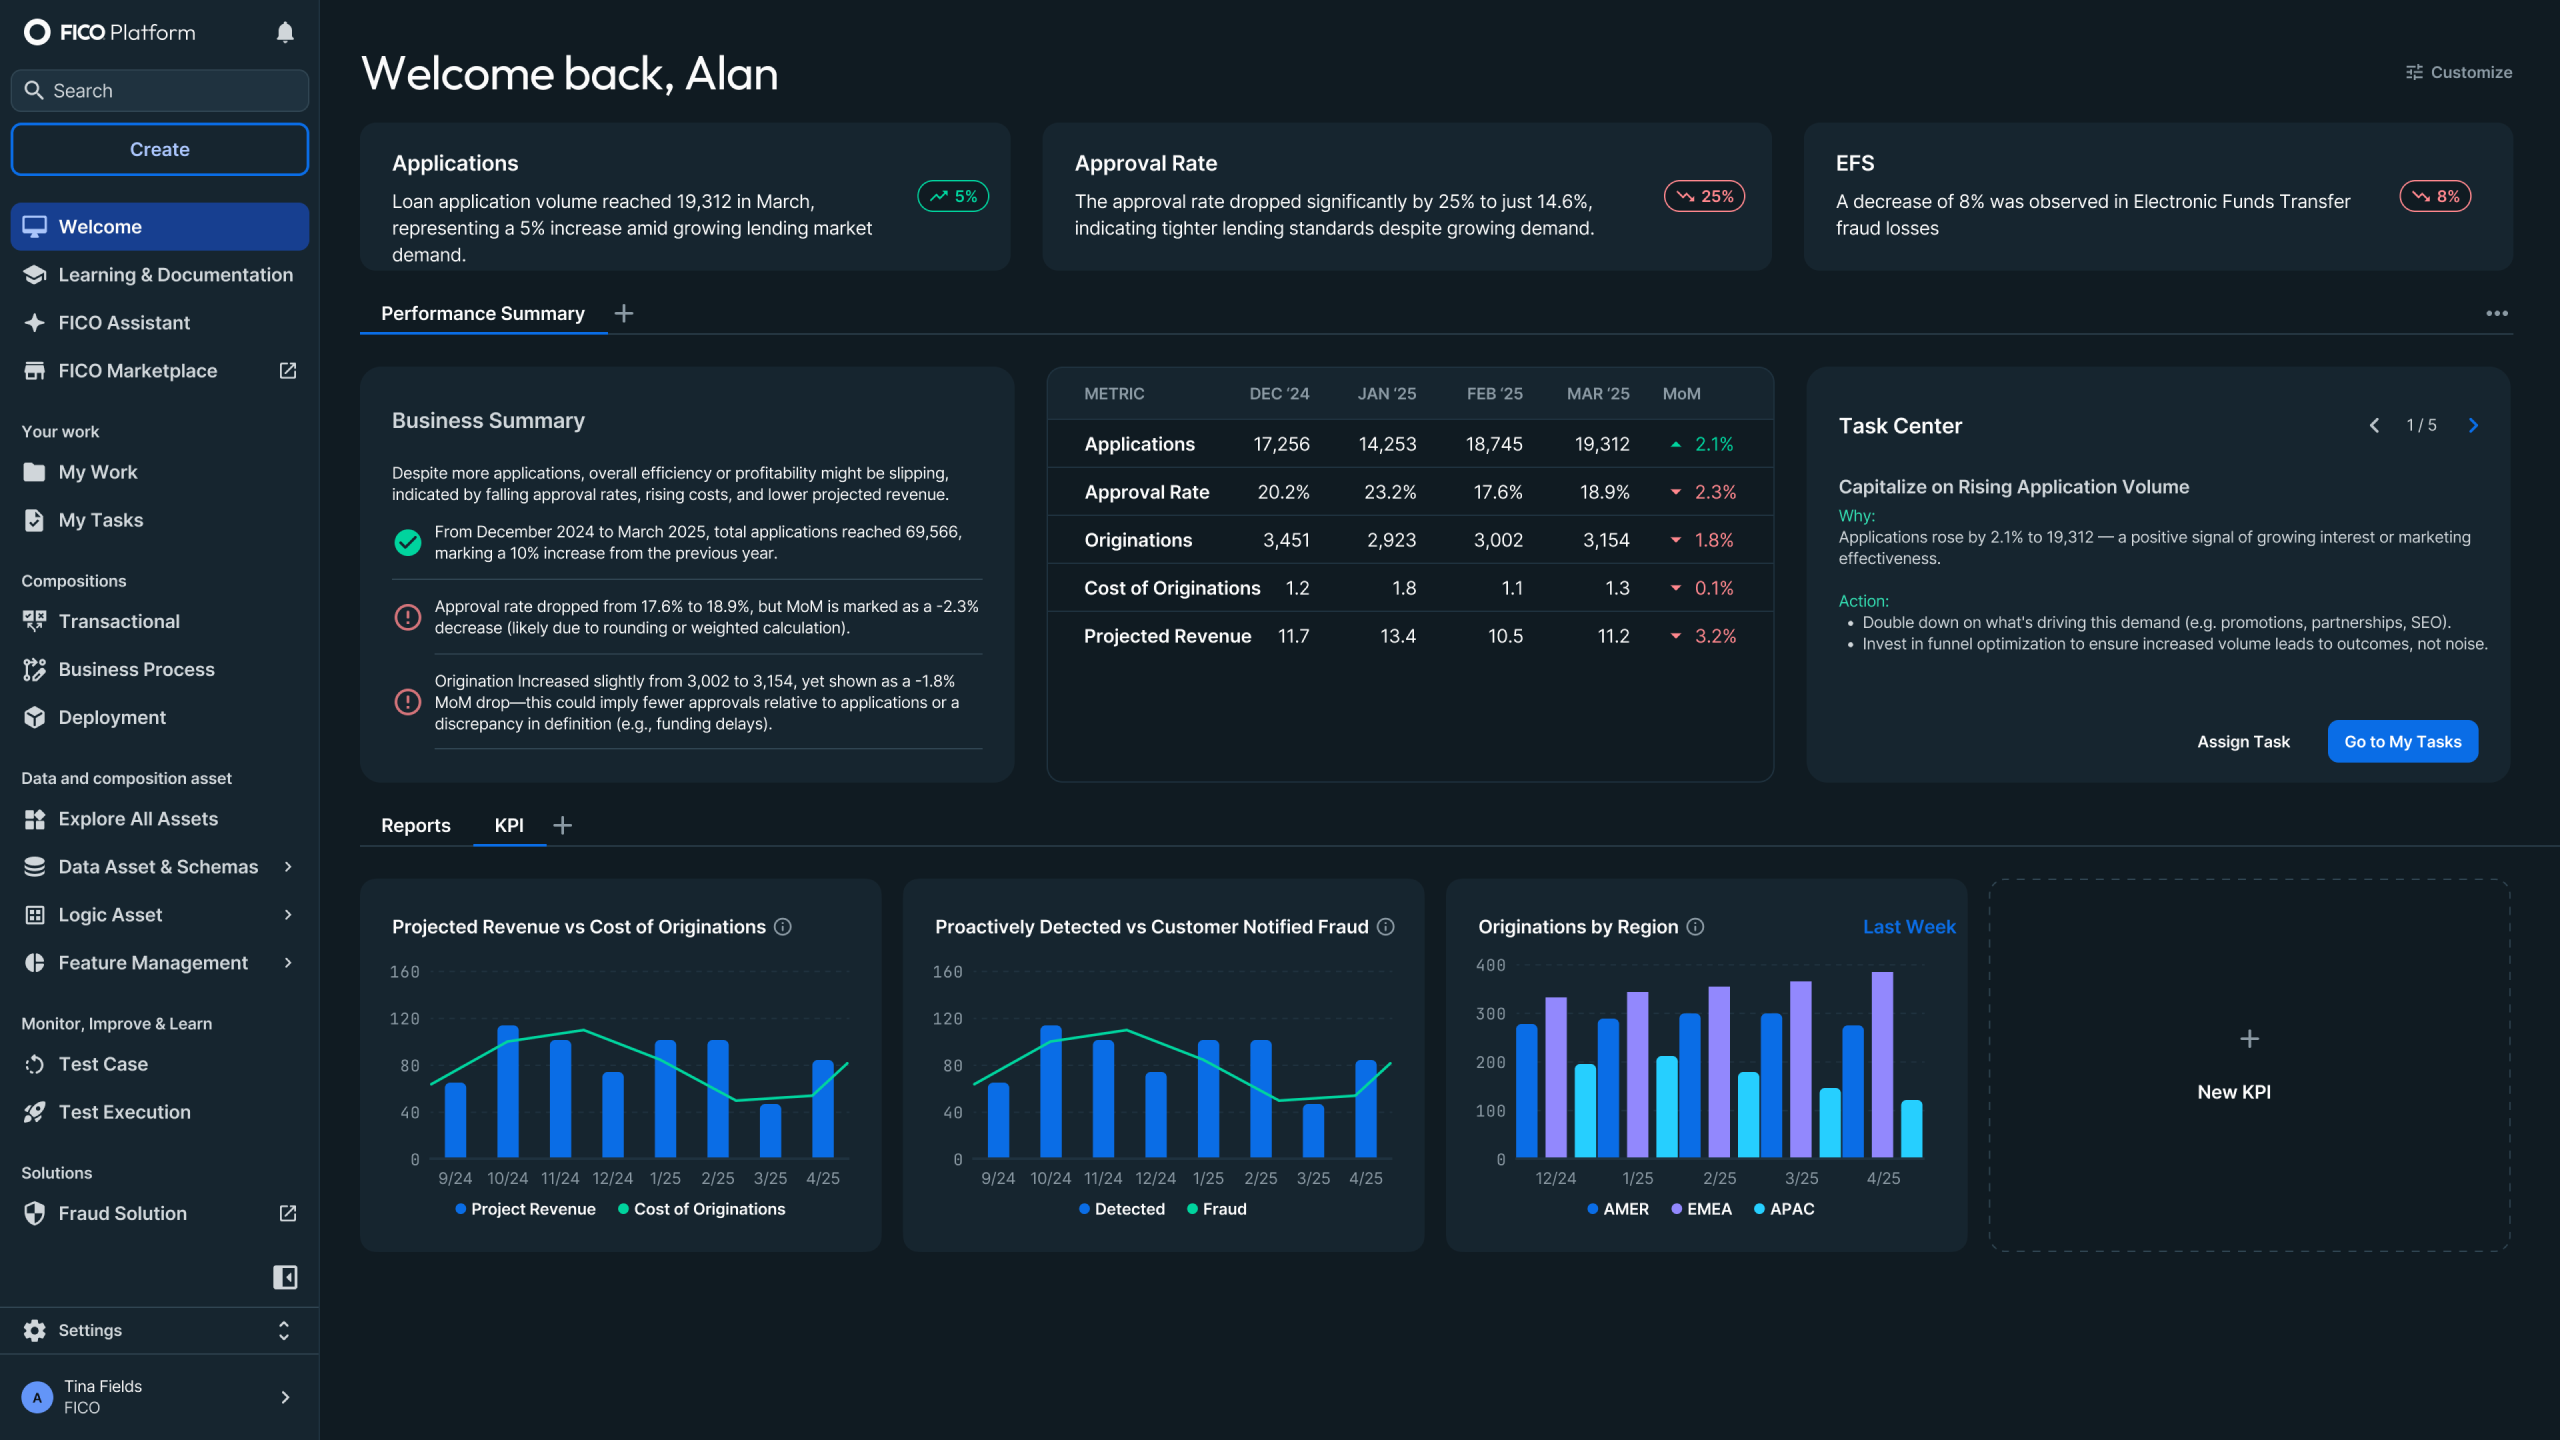Toggle the Fraud legend item
The width and height of the screenshot is (2560, 1440).
[x=1217, y=1209]
